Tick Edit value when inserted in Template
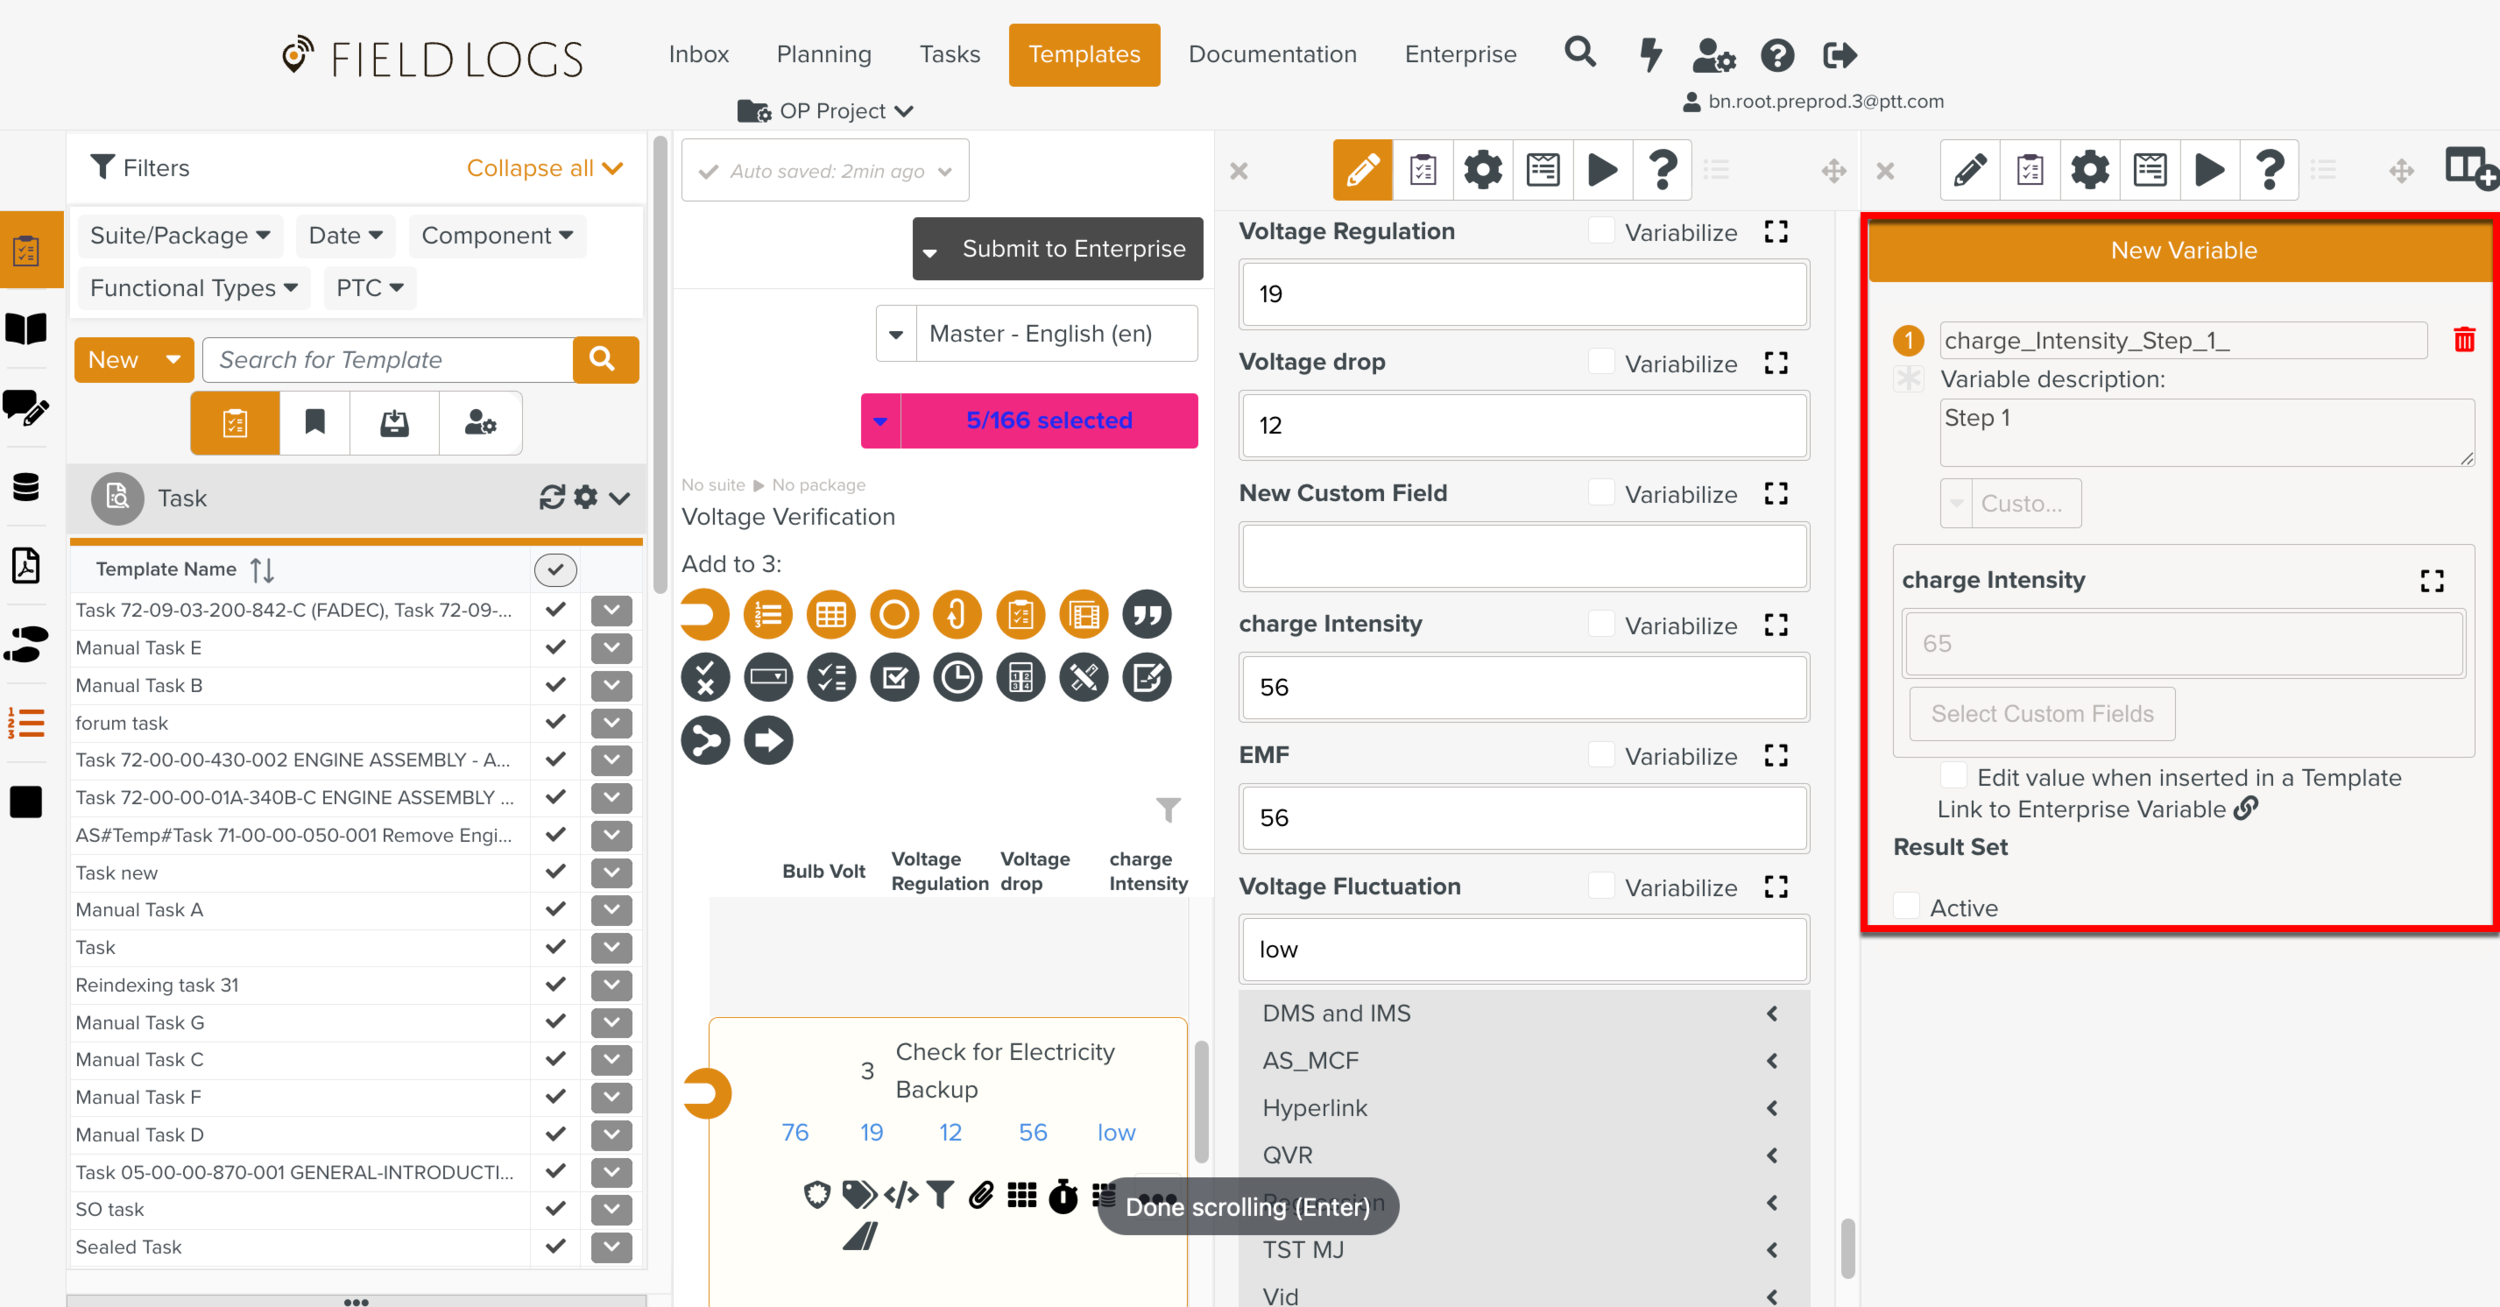The image size is (2500, 1307). 1952,777
